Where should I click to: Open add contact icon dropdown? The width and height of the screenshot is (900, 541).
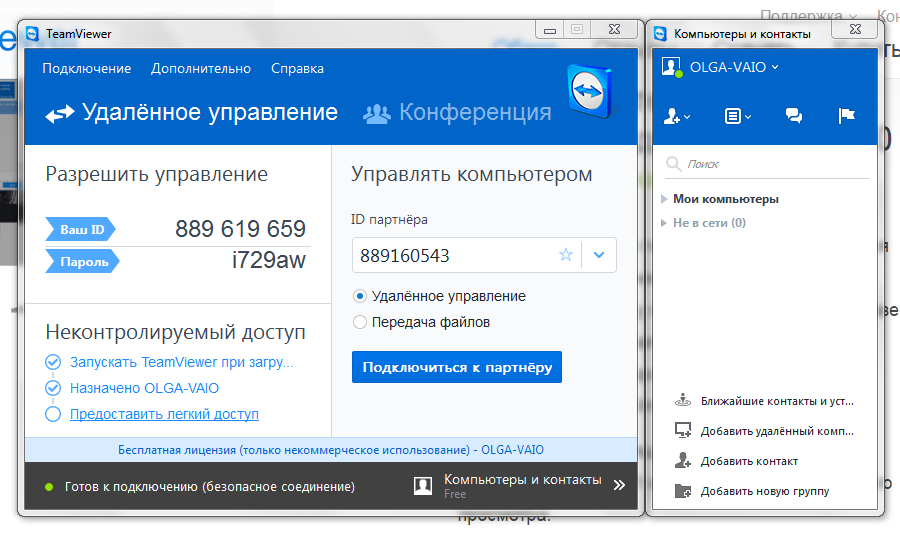tap(677, 116)
